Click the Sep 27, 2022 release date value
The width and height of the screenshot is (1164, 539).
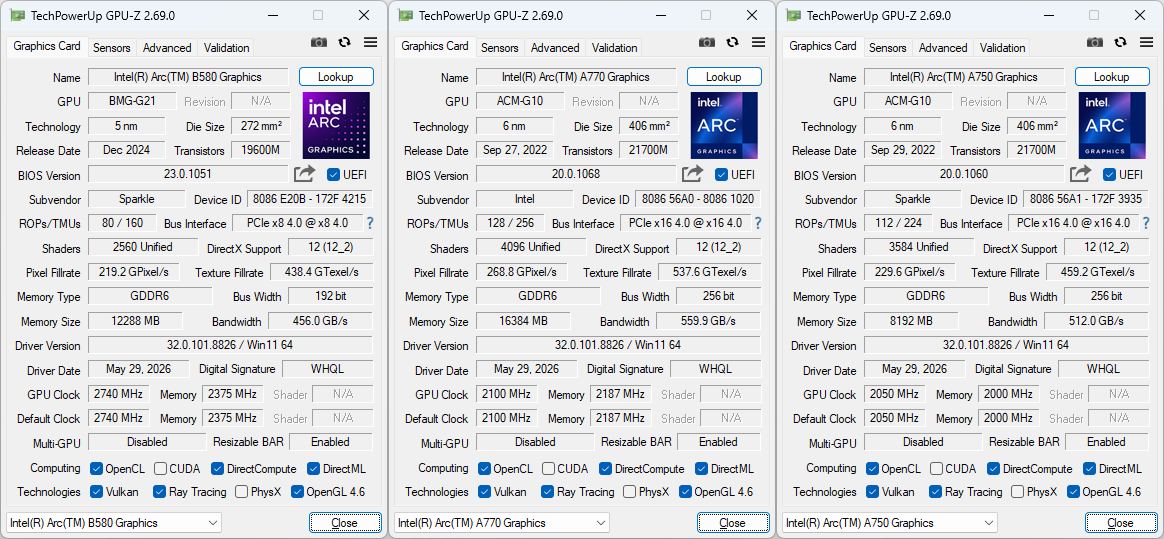pyautogui.click(x=514, y=149)
